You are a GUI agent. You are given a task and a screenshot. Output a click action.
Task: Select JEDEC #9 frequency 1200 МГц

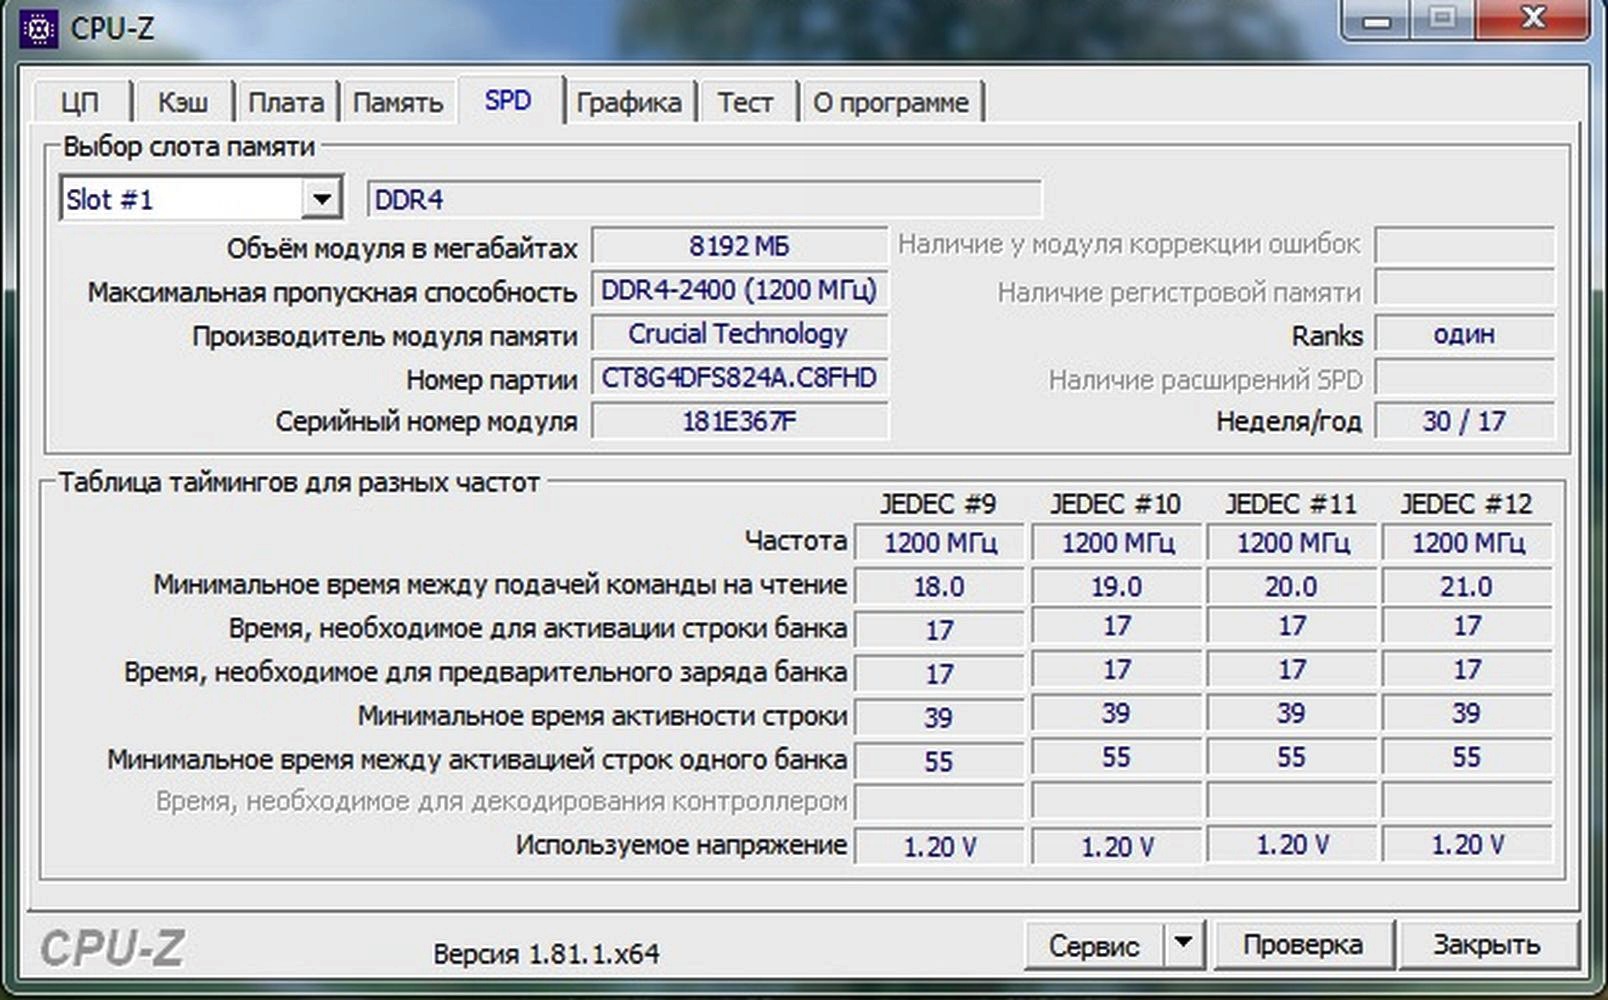click(x=940, y=543)
